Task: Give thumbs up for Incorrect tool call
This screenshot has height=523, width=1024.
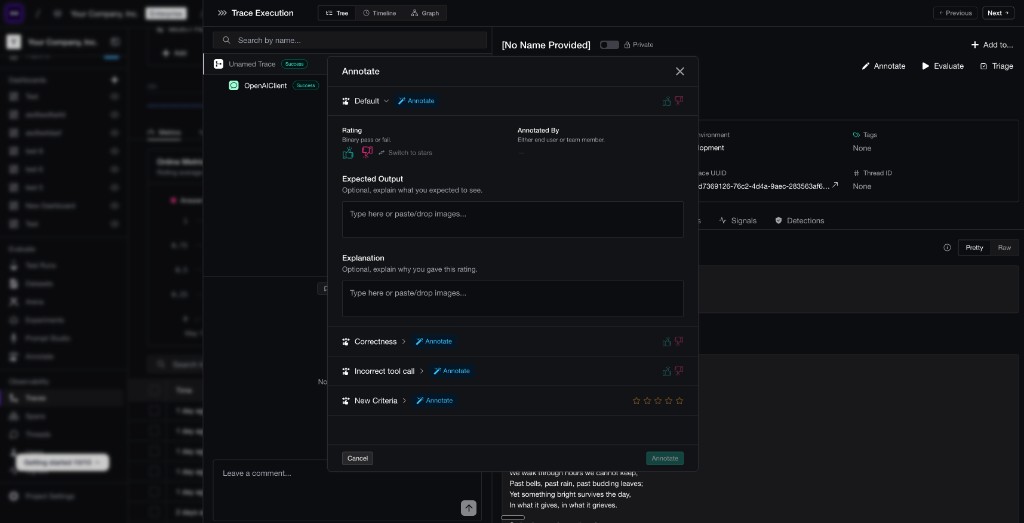Action: pos(667,371)
